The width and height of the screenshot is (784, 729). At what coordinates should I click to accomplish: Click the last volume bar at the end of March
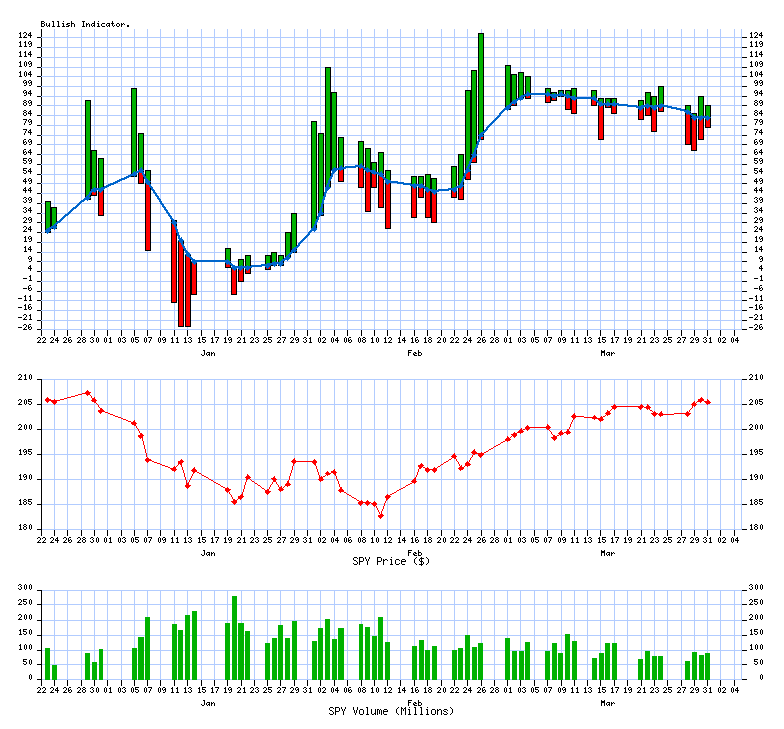pyautogui.click(x=707, y=666)
